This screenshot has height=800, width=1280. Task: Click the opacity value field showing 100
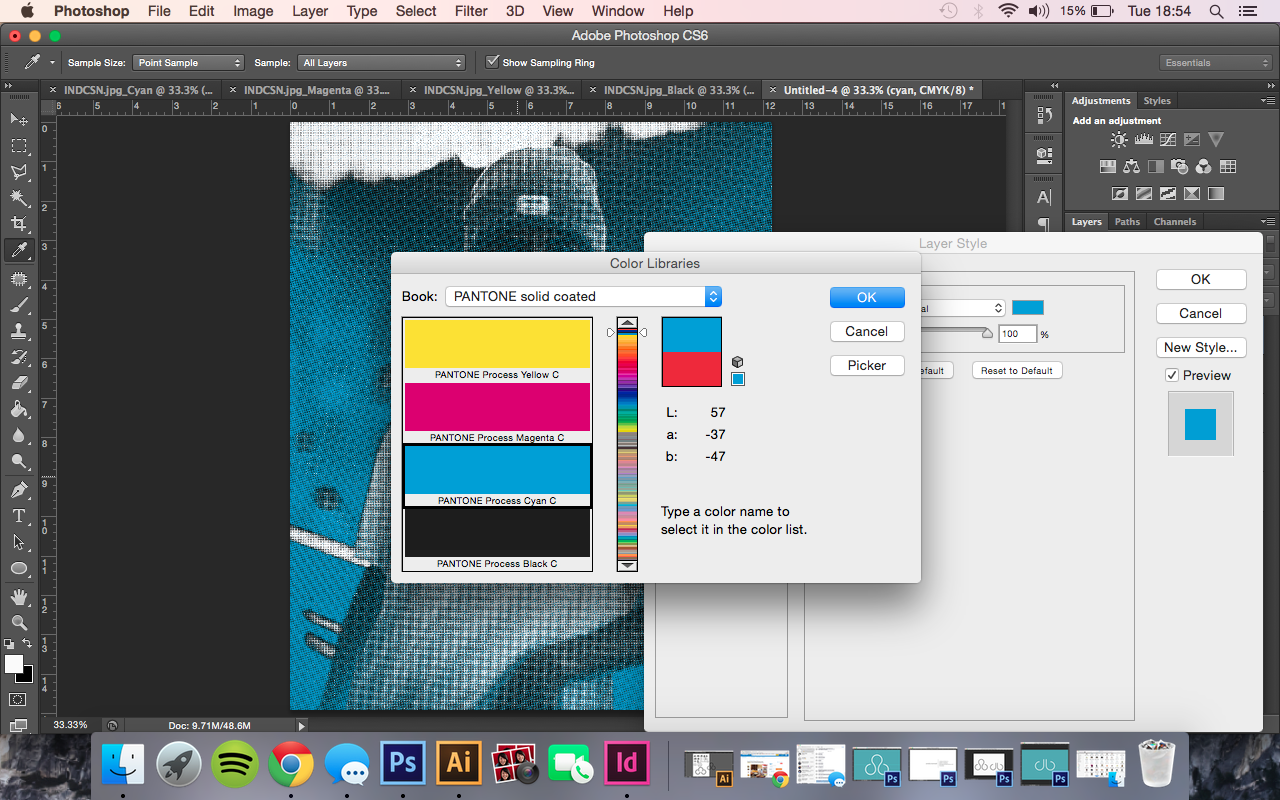click(1018, 334)
